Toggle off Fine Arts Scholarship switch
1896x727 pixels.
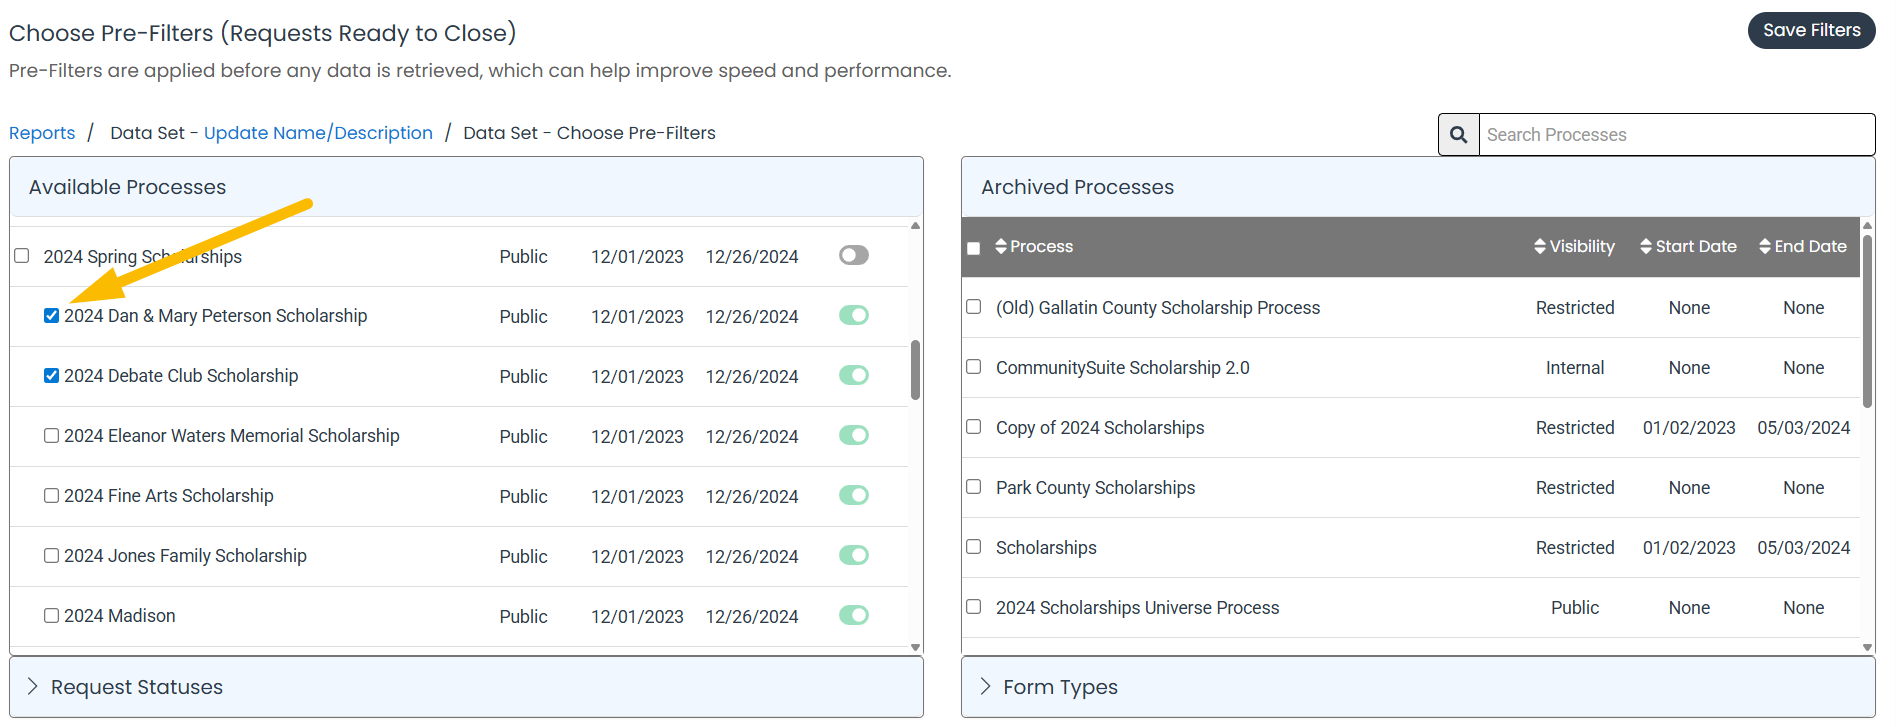[x=854, y=495]
